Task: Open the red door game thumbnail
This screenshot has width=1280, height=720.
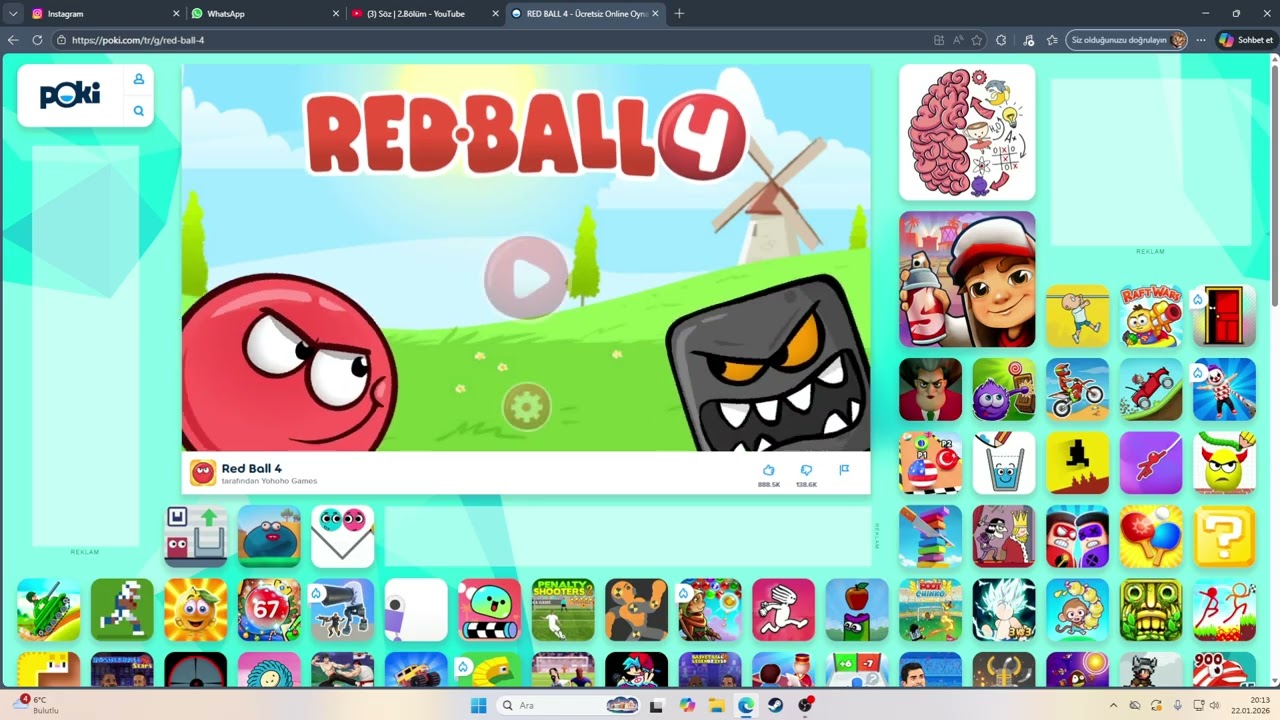Action: (x=1225, y=316)
